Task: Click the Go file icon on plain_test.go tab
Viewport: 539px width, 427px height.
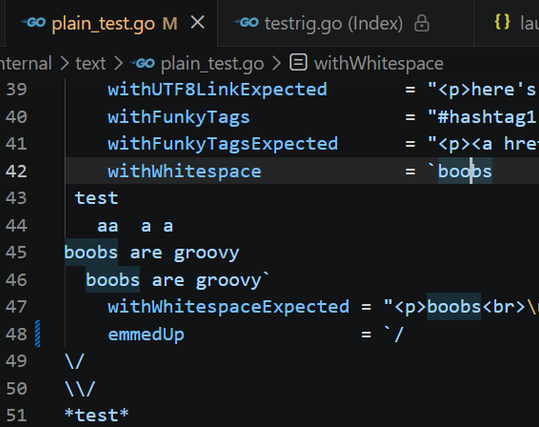Action: [33, 23]
